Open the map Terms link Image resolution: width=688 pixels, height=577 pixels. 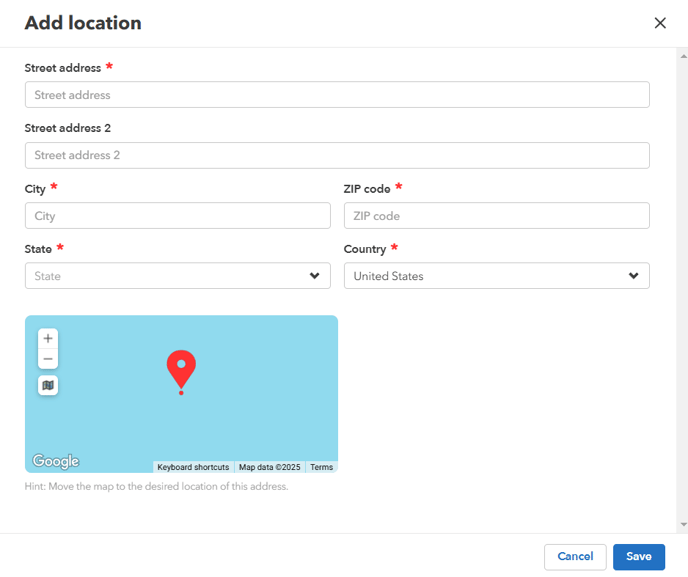[x=321, y=467]
